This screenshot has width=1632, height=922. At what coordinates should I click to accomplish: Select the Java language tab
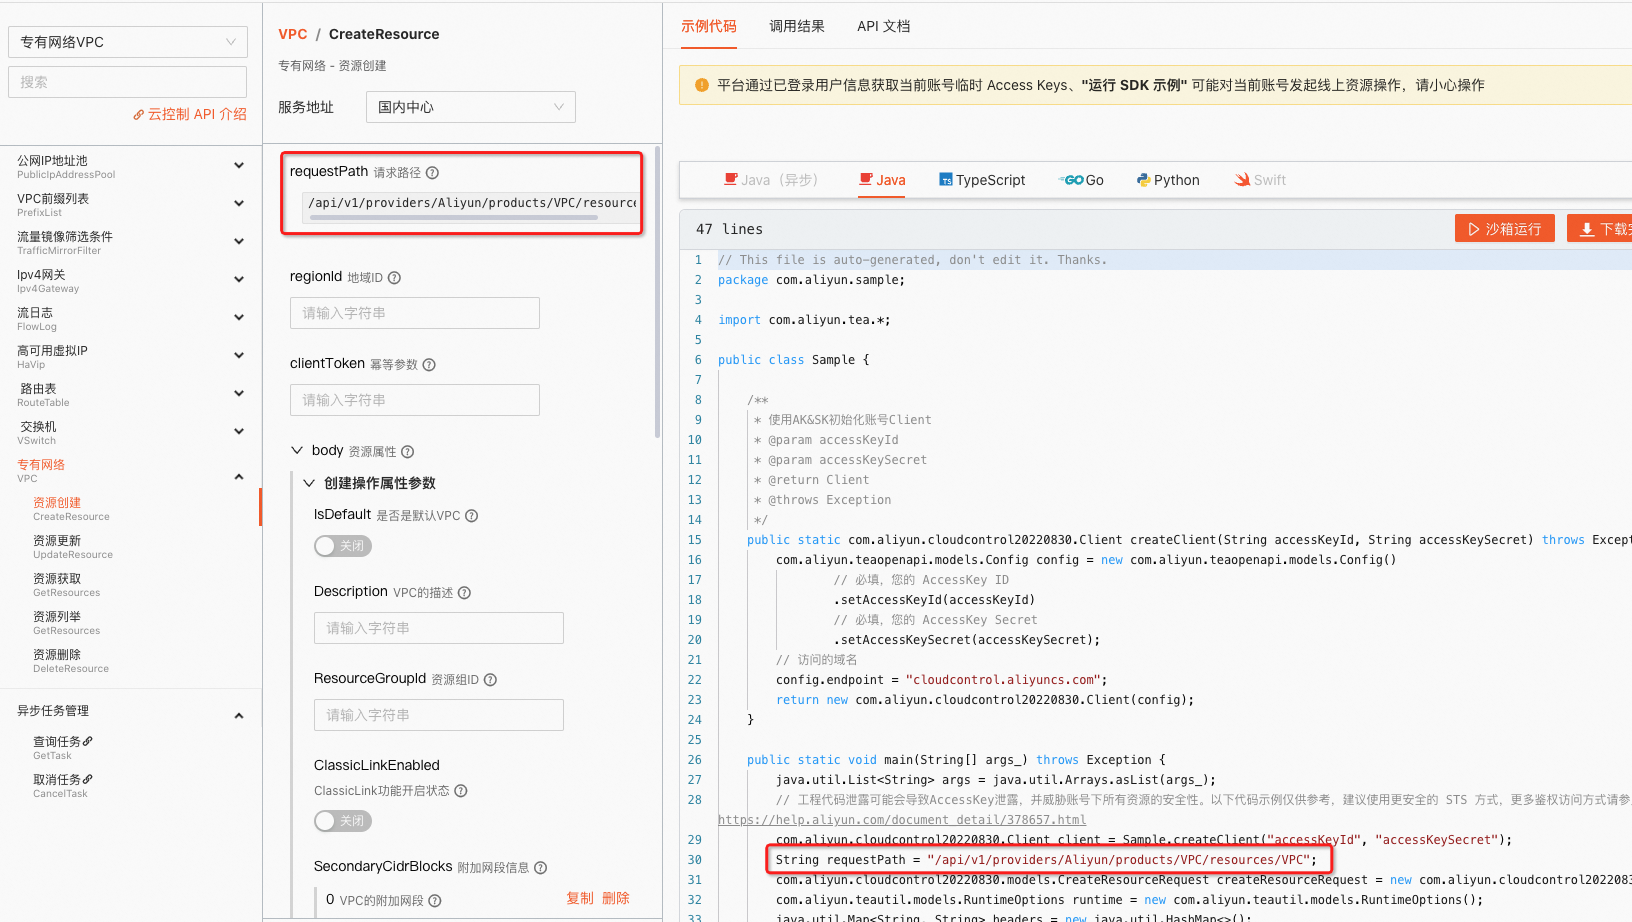coord(882,180)
